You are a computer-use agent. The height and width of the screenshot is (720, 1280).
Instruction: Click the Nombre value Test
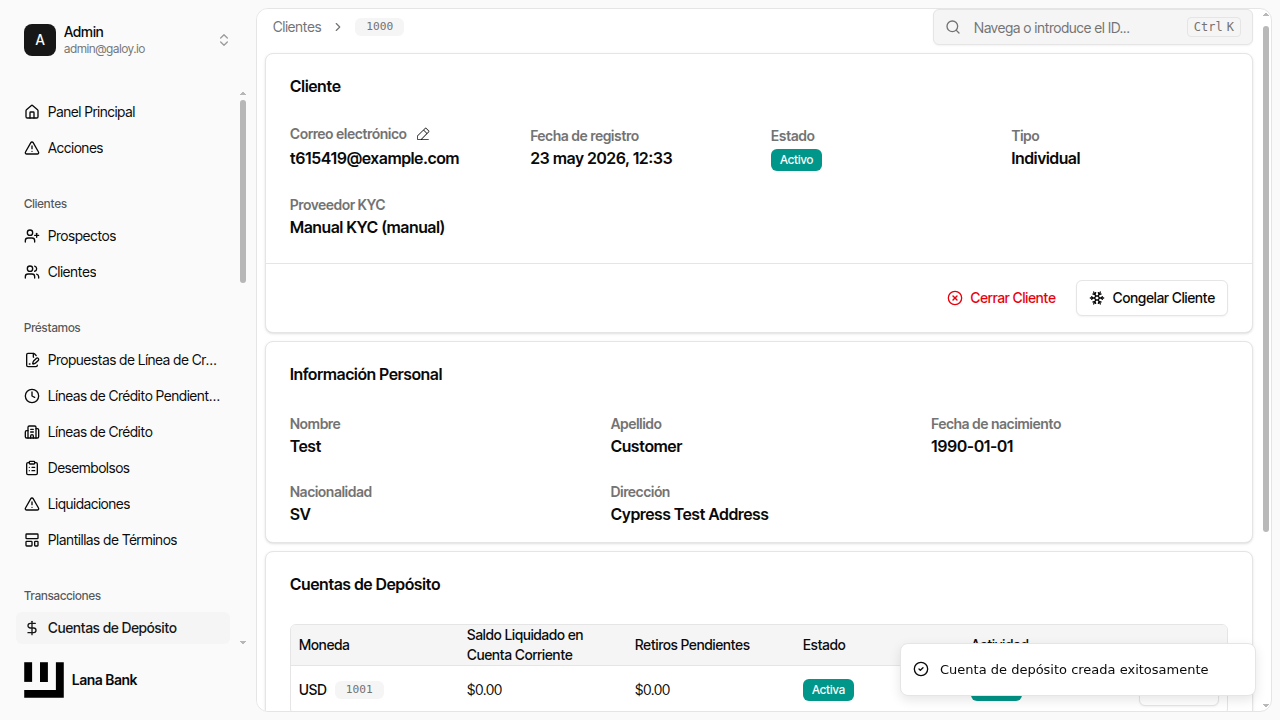[305, 446]
